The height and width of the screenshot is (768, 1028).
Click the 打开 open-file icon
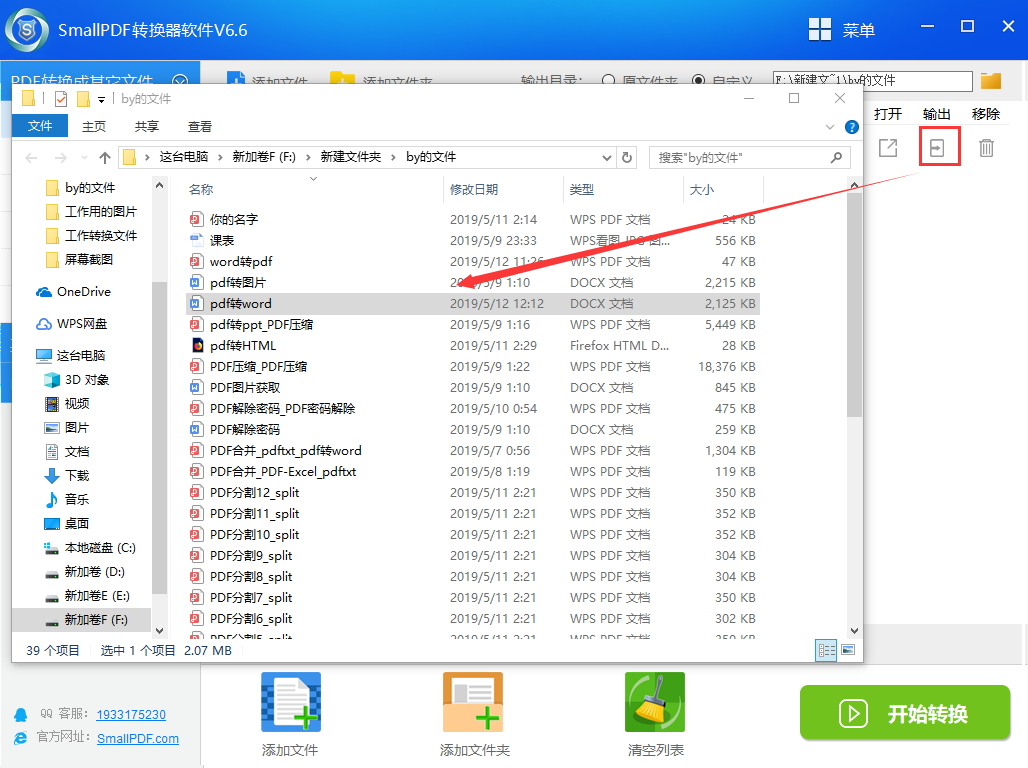[888, 148]
